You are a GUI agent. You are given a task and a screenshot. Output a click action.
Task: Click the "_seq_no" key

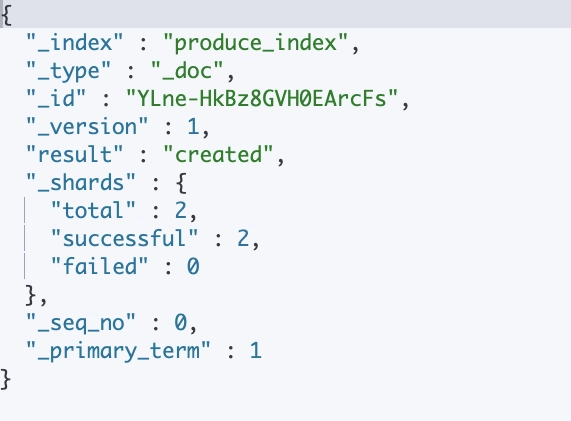(81, 323)
